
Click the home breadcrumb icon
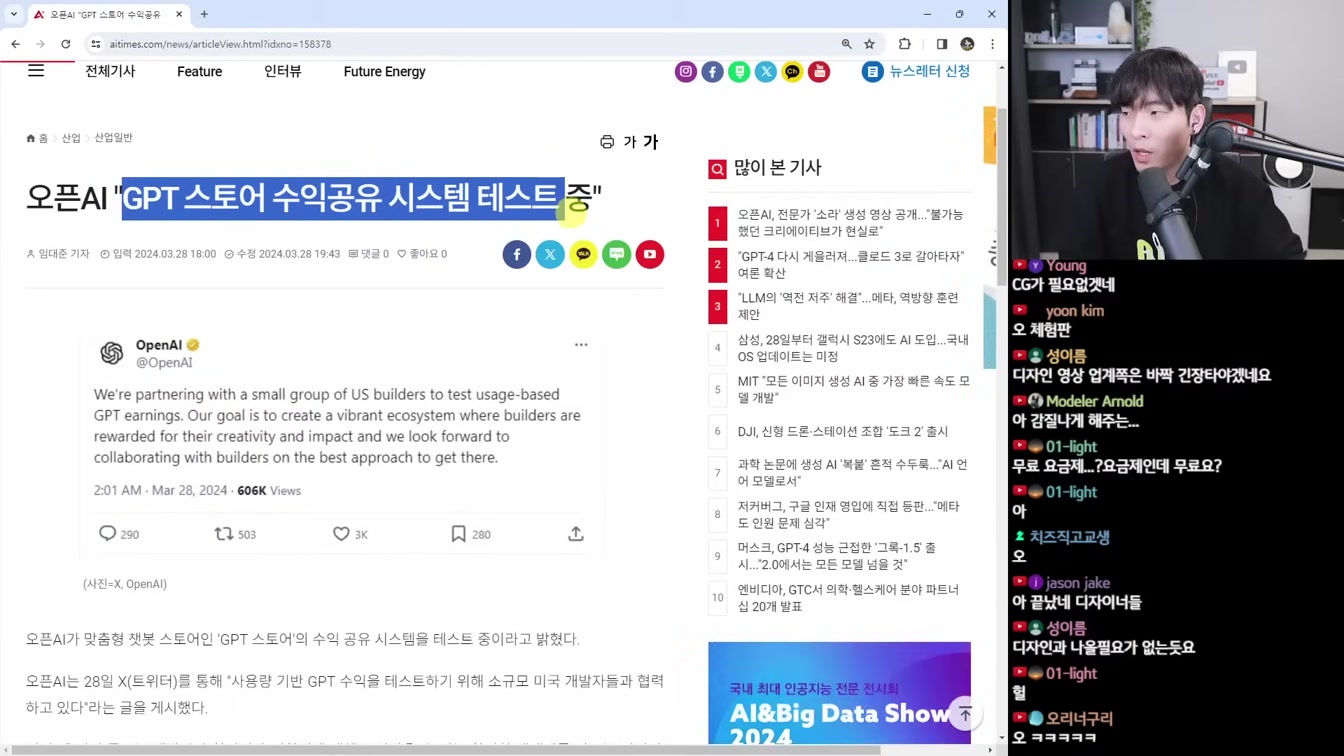[31, 138]
